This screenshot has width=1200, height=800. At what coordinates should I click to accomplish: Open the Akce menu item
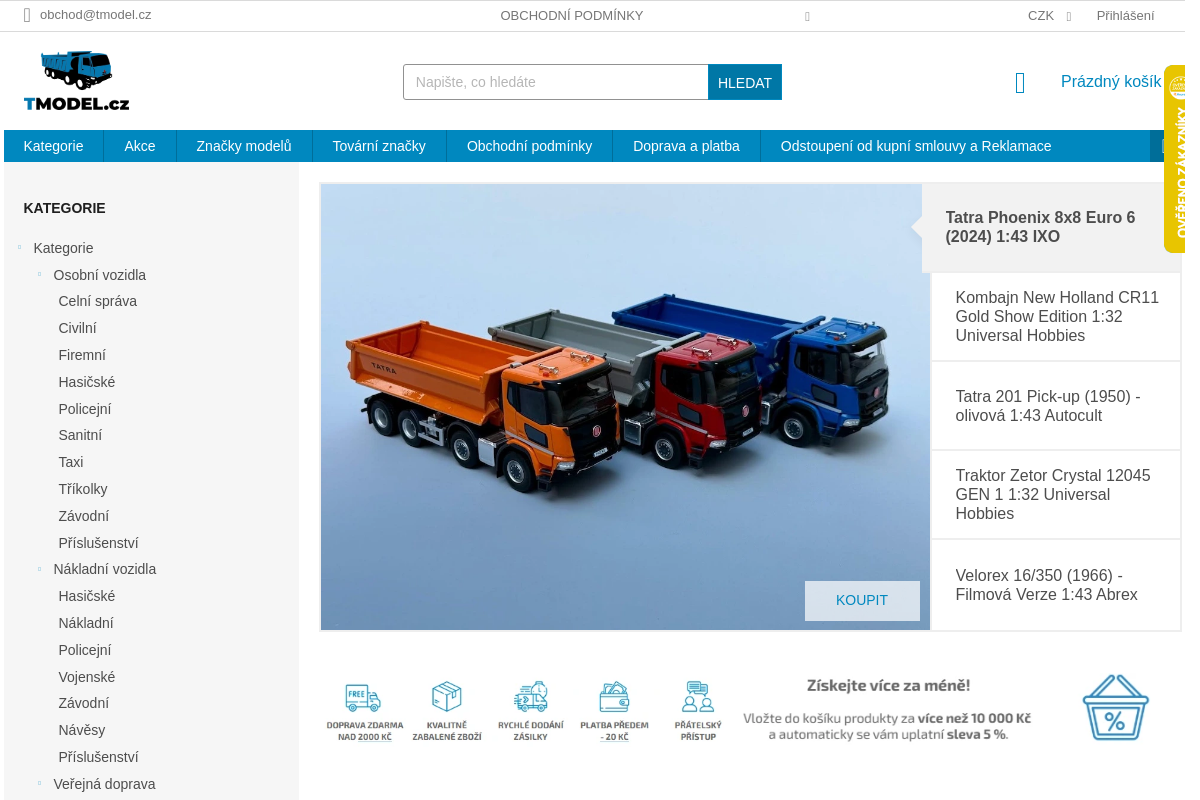[140, 146]
